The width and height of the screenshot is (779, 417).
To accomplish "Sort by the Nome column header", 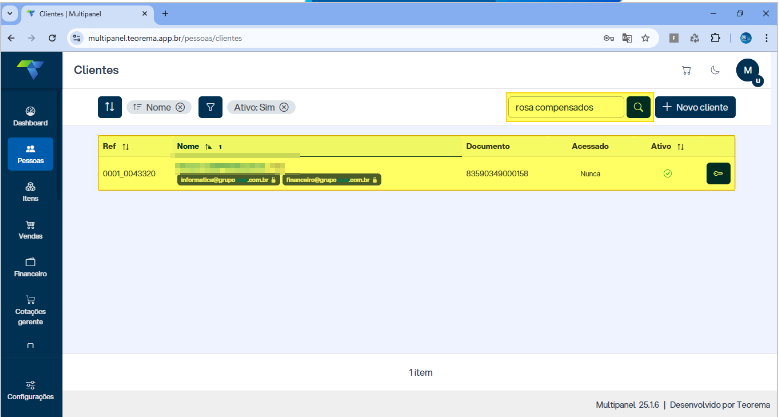I will coord(199,146).
